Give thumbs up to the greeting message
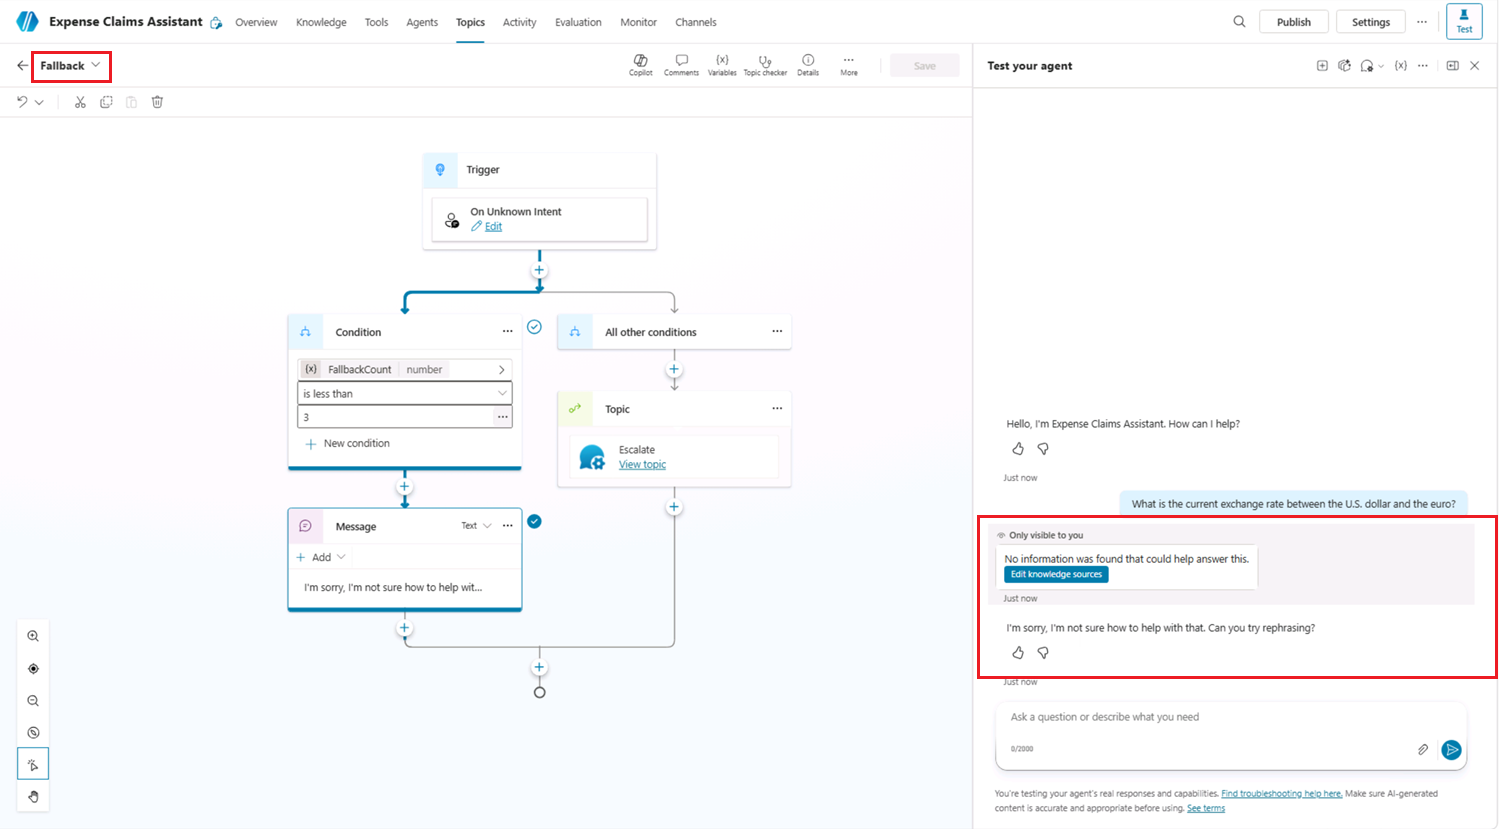Image resolution: width=1500 pixels, height=829 pixels. pos(1018,449)
